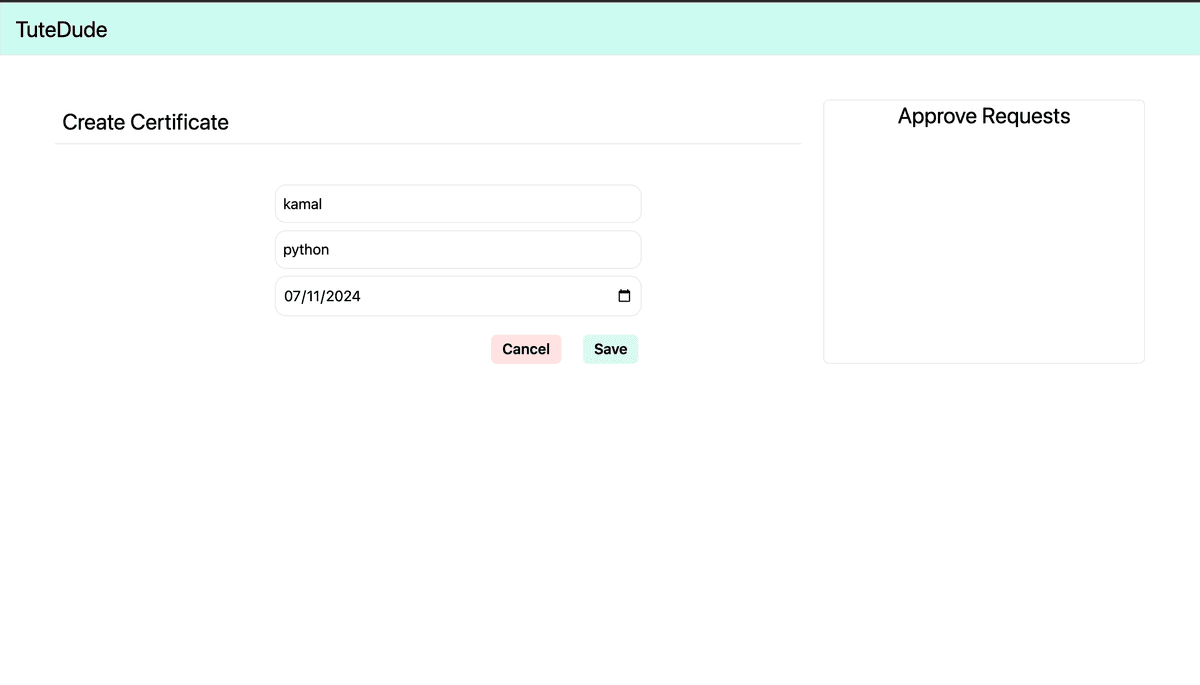The height and width of the screenshot is (685, 1200).
Task: Focus the course field containing python
Action: click(x=458, y=250)
